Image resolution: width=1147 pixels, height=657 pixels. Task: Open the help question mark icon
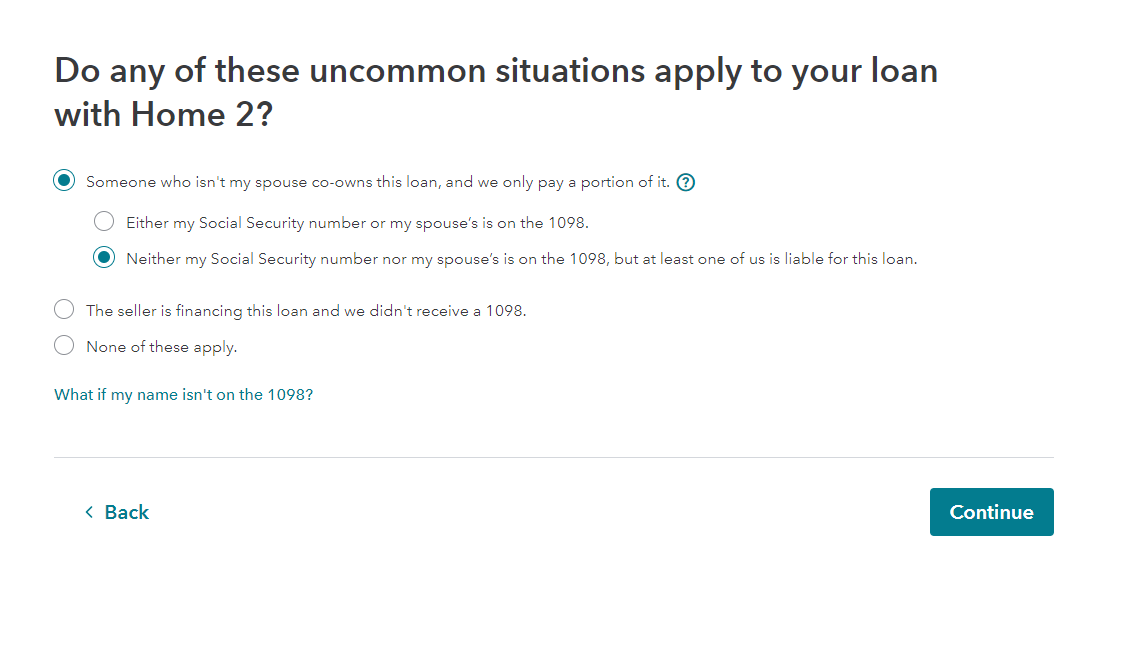point(686,182)
